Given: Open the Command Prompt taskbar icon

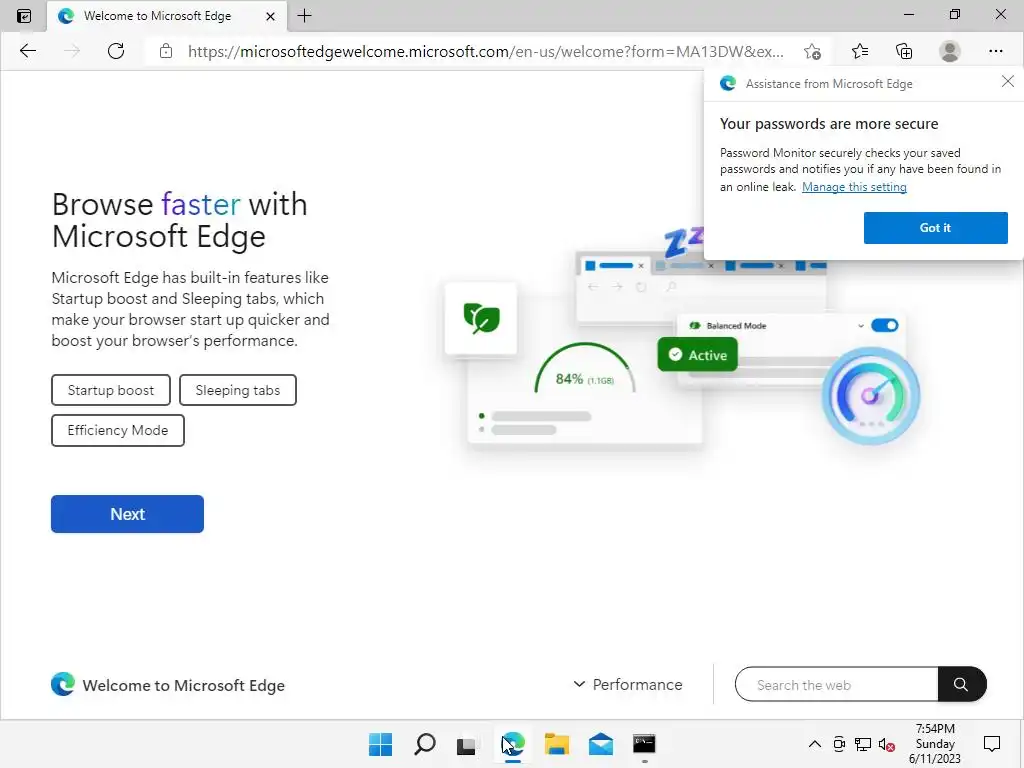Looking at the screenshot, I should 644,744.
